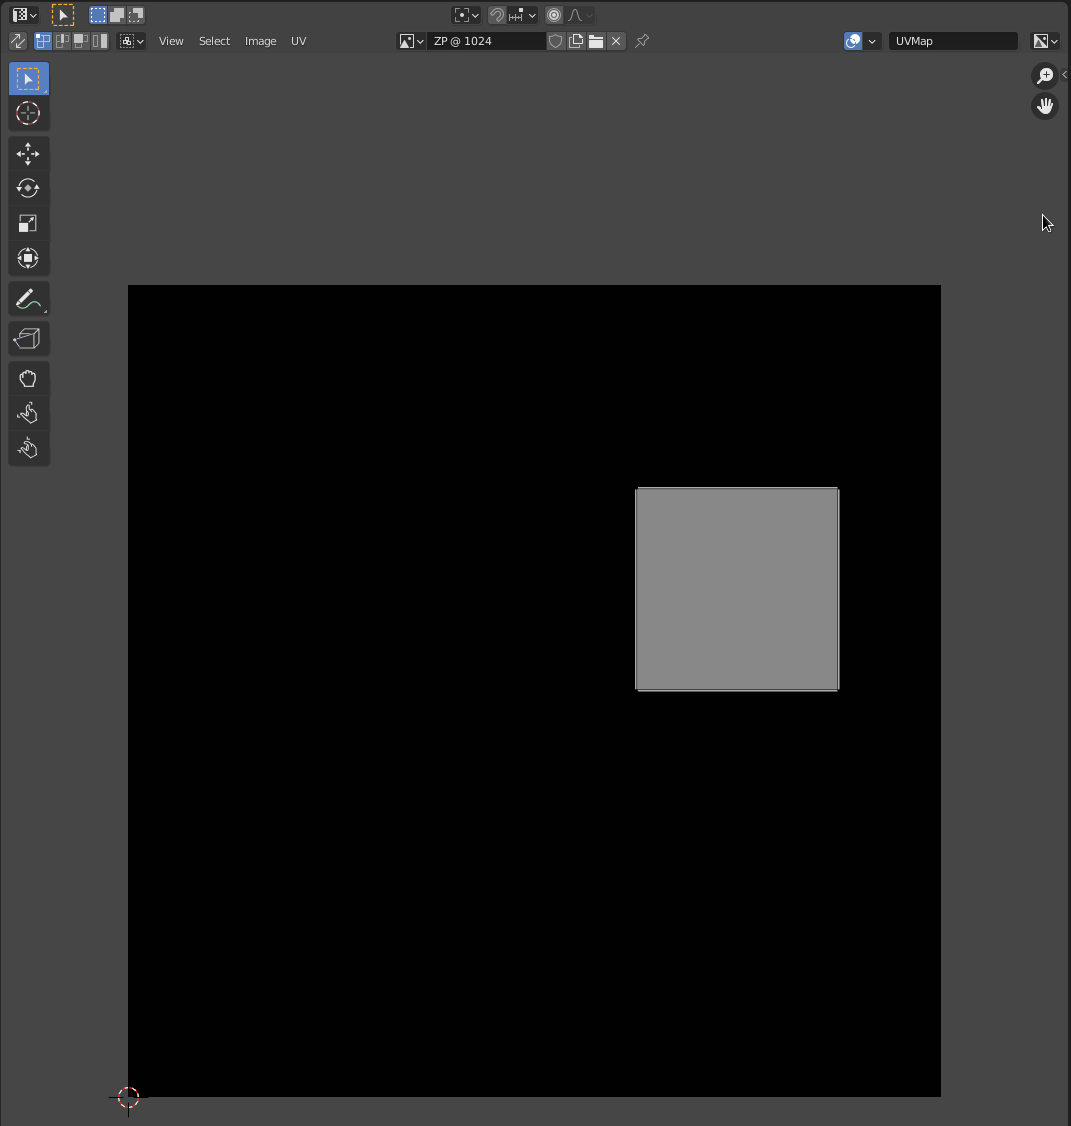Enable island UV select mode
This screenshot has height=1126, width=1071.
[x=100, y=41]
